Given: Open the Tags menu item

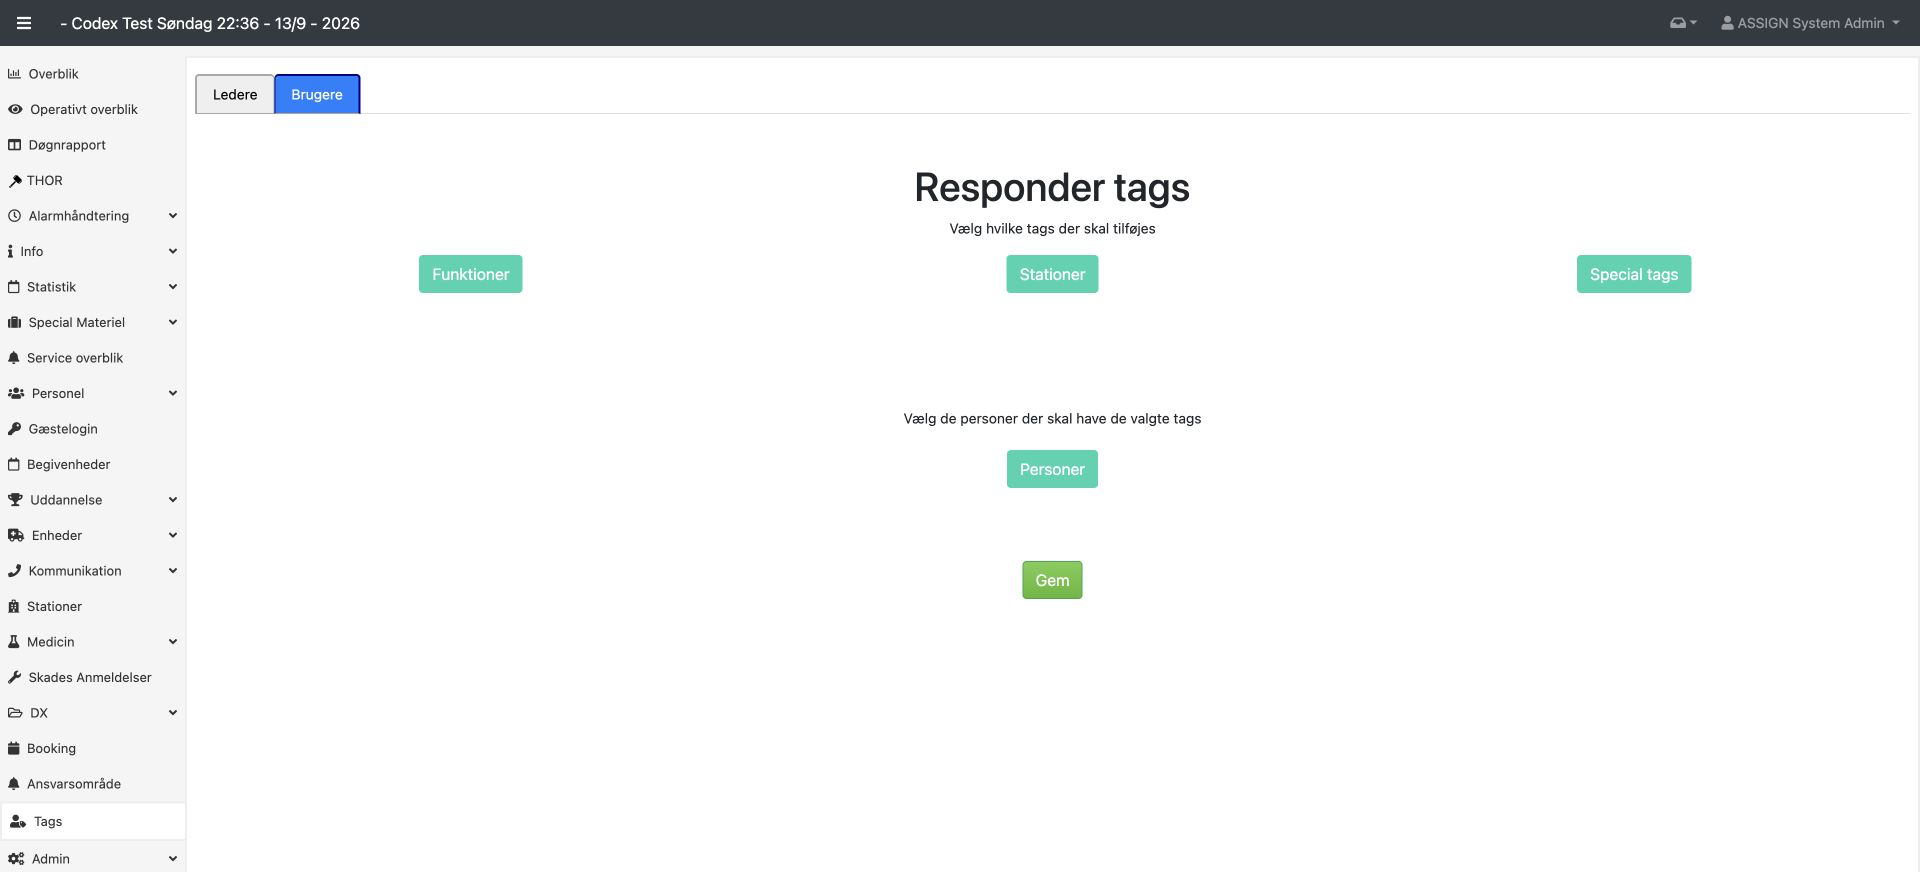Looking at the screenshot, I should coord(93,822).
